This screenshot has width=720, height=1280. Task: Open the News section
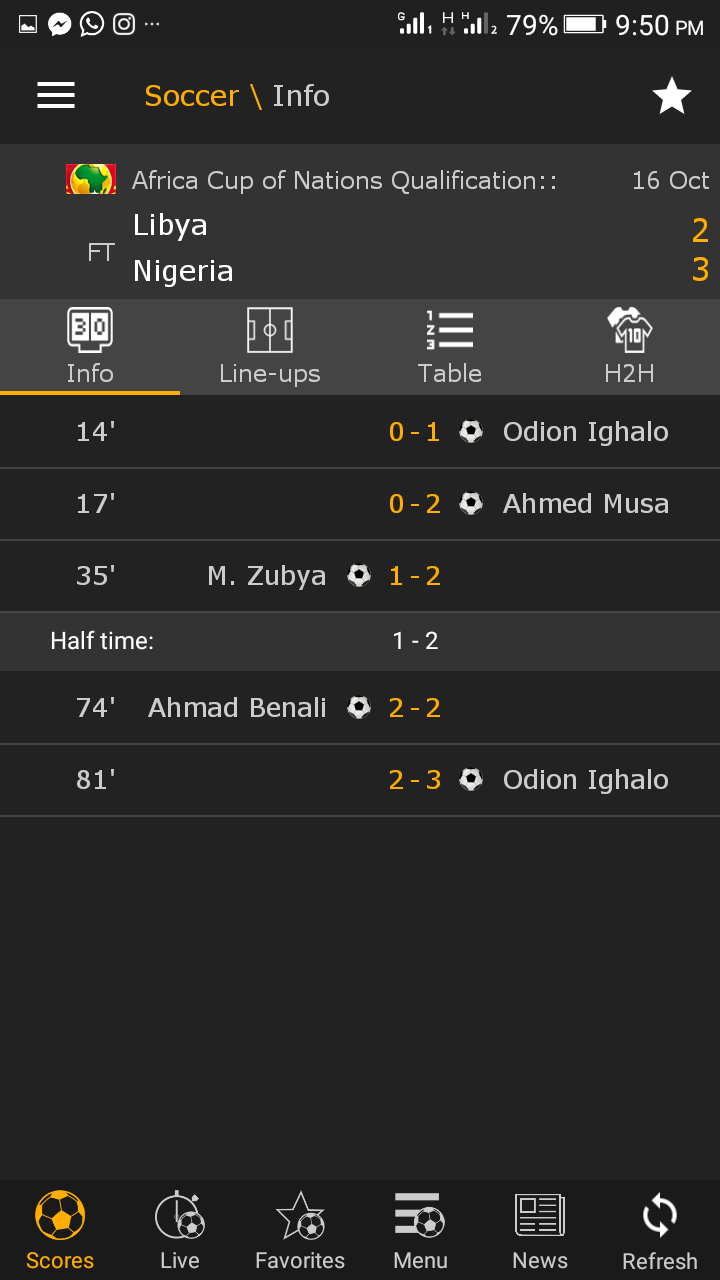click(540, 1230)
